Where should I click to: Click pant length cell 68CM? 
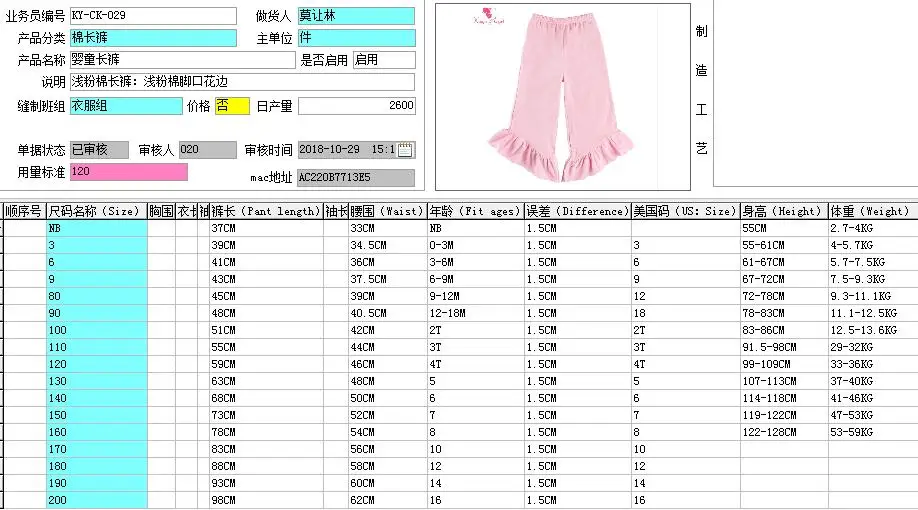point(266,398)
